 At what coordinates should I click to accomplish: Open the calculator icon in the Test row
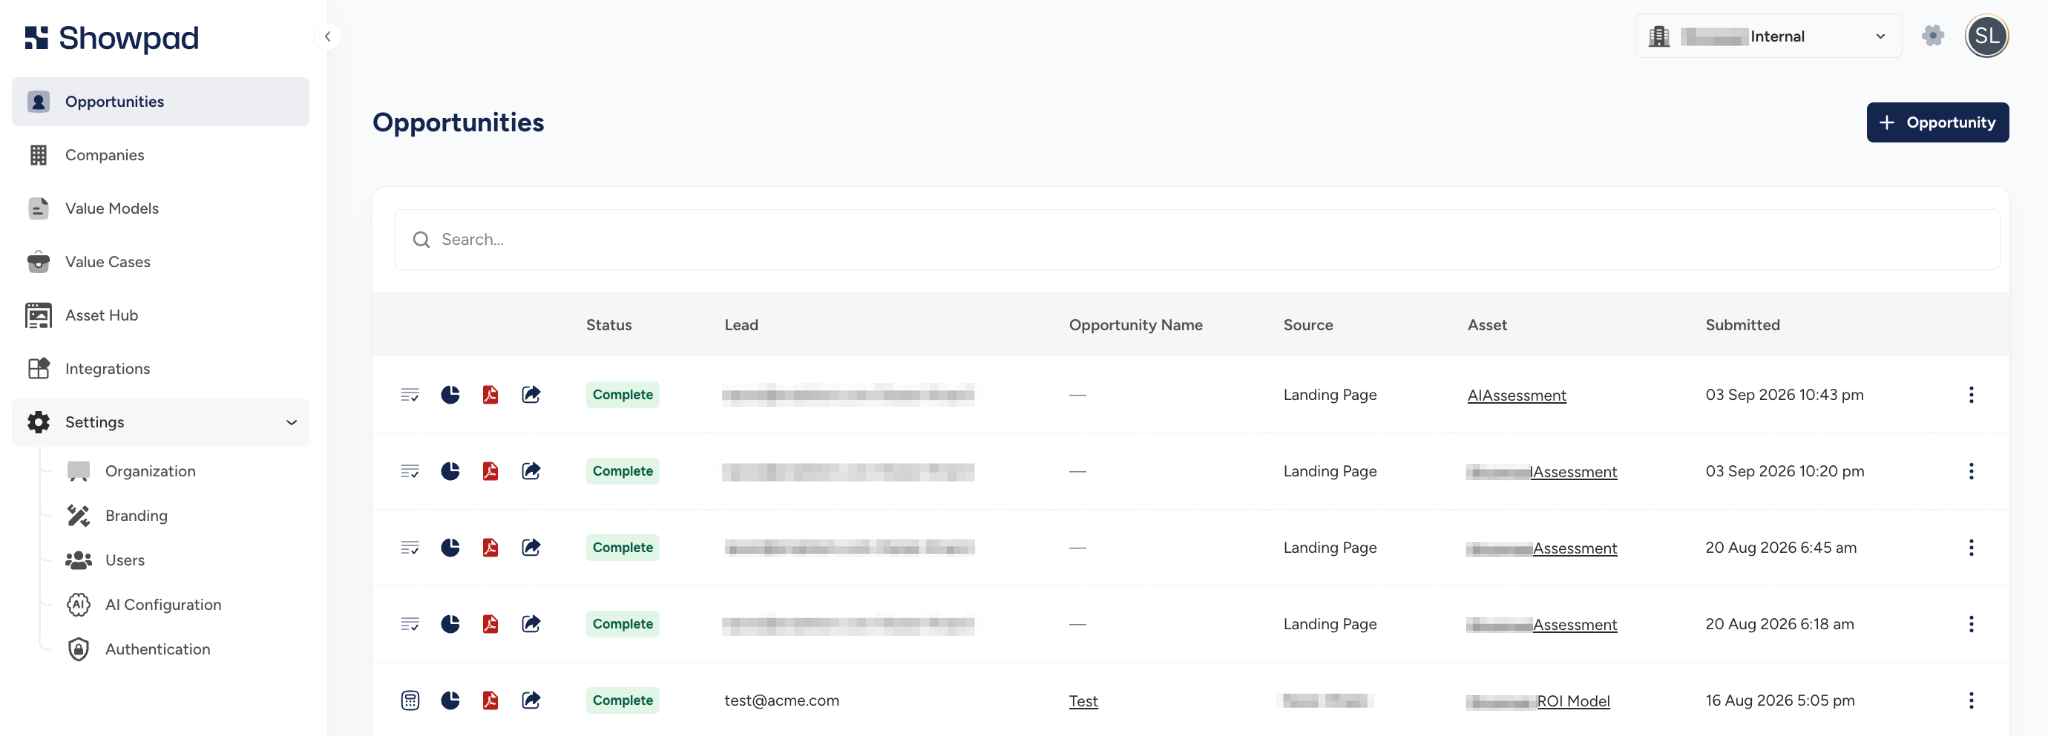[410, 700]
